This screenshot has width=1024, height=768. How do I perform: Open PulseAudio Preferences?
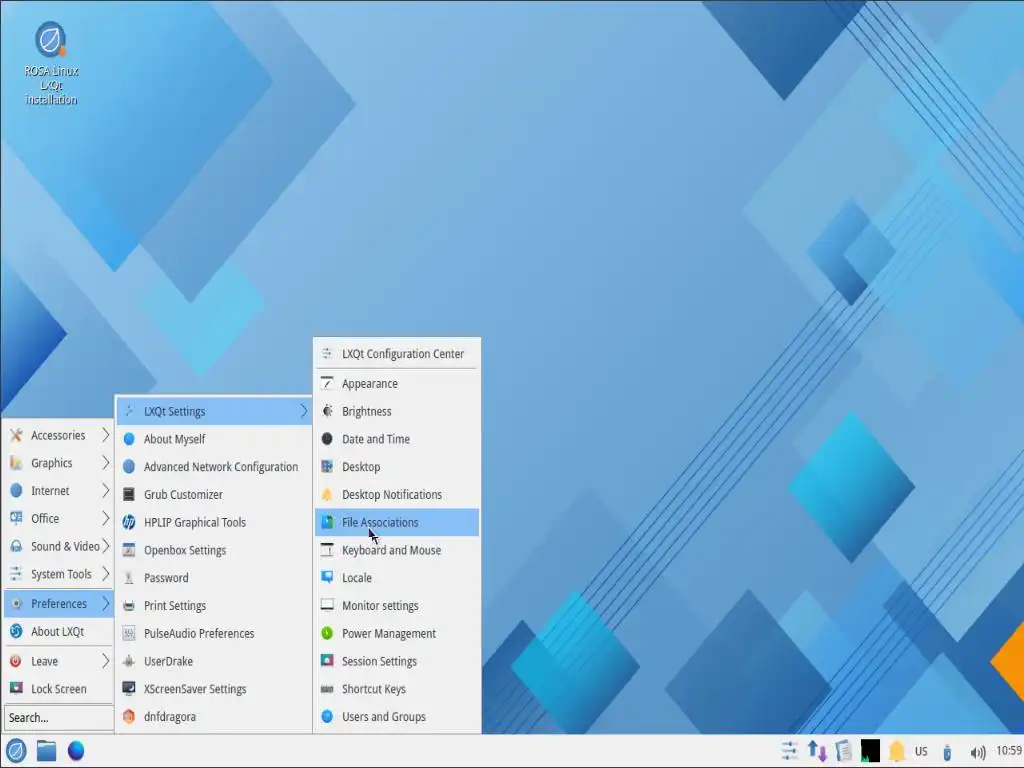(214, 633)
